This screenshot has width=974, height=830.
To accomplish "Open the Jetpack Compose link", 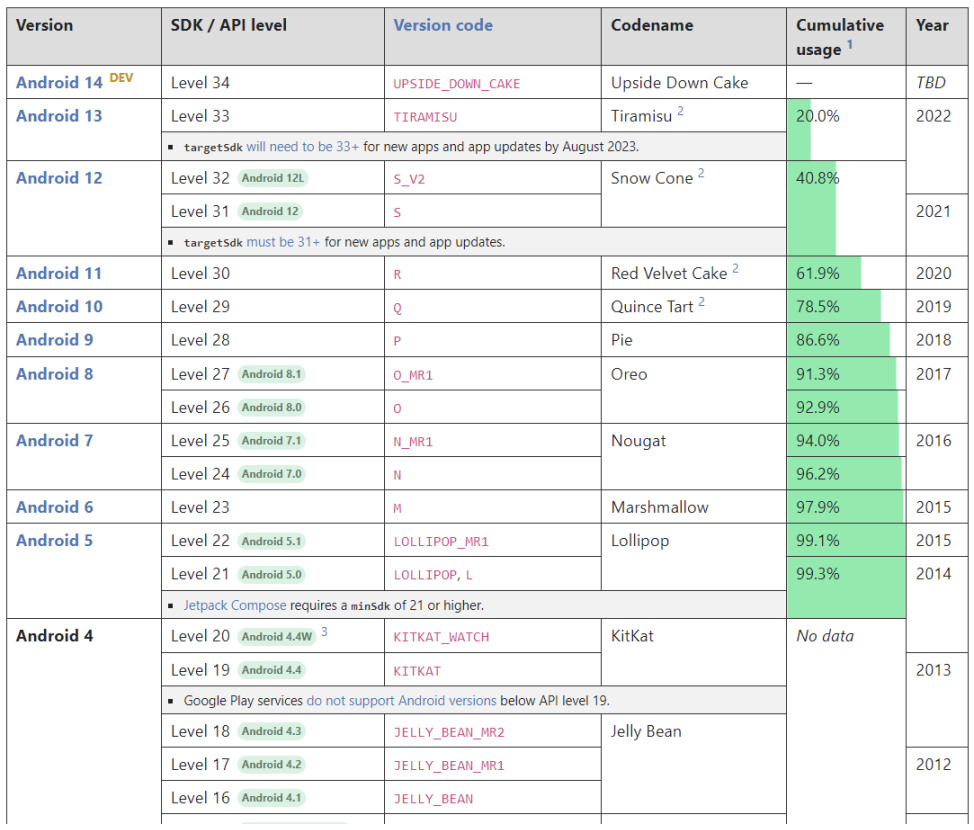I will [x=235, y=606].
